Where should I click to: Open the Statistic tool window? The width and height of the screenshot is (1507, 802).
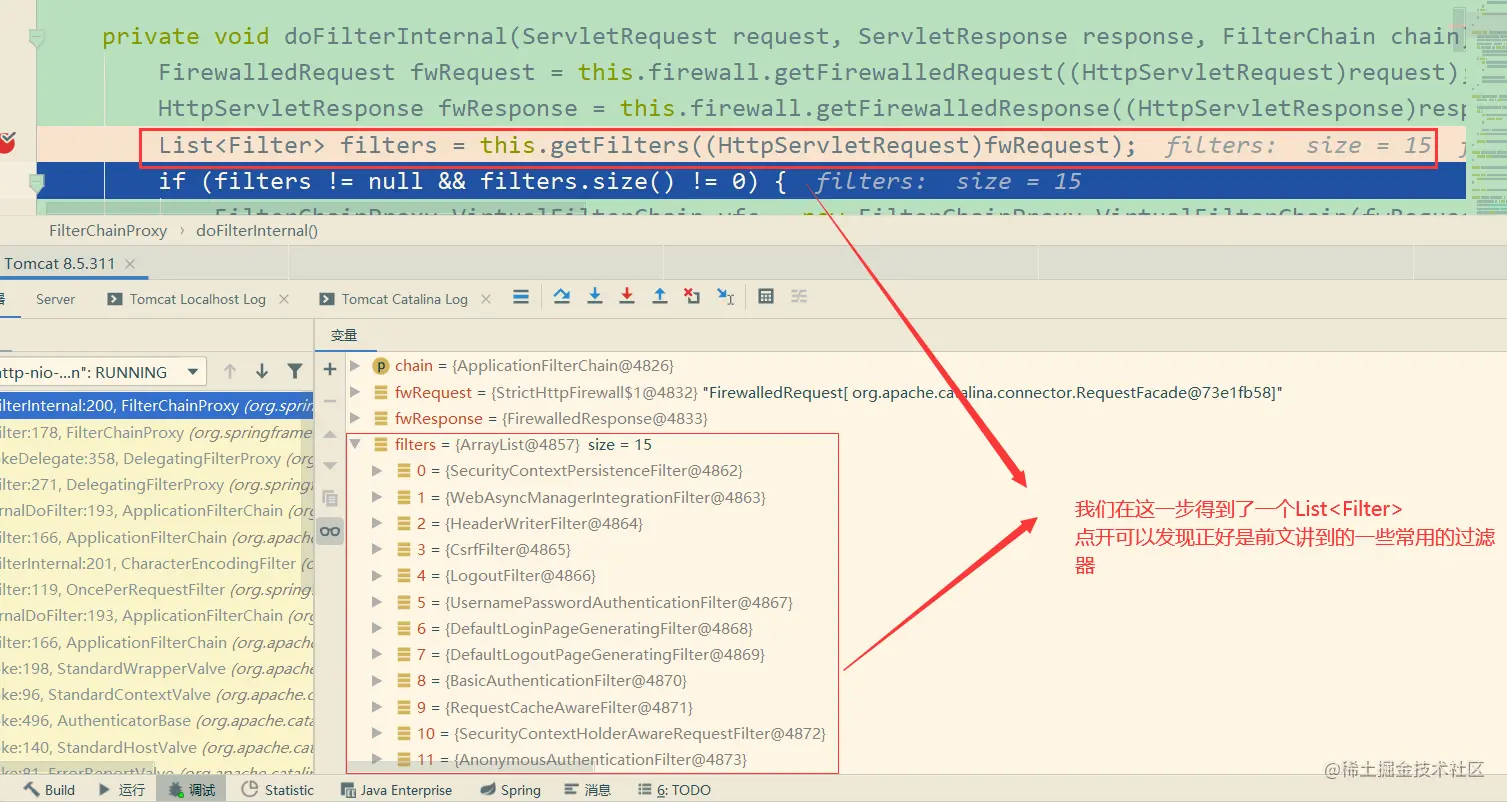click(x=278, y=790)
